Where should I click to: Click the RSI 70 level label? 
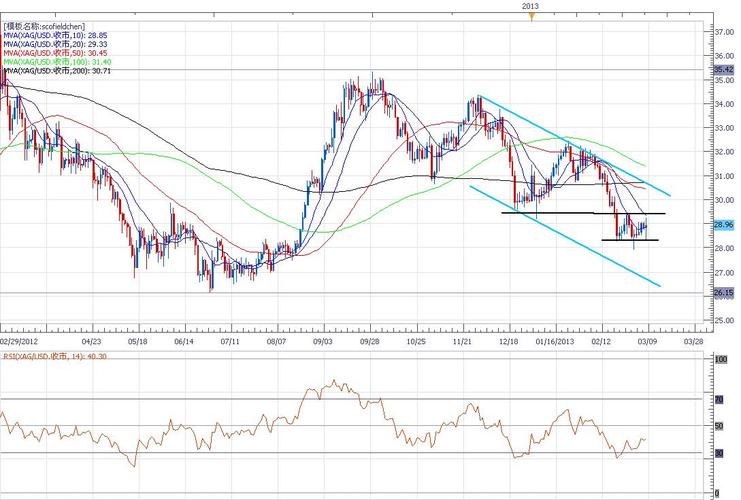click(719, 400)
